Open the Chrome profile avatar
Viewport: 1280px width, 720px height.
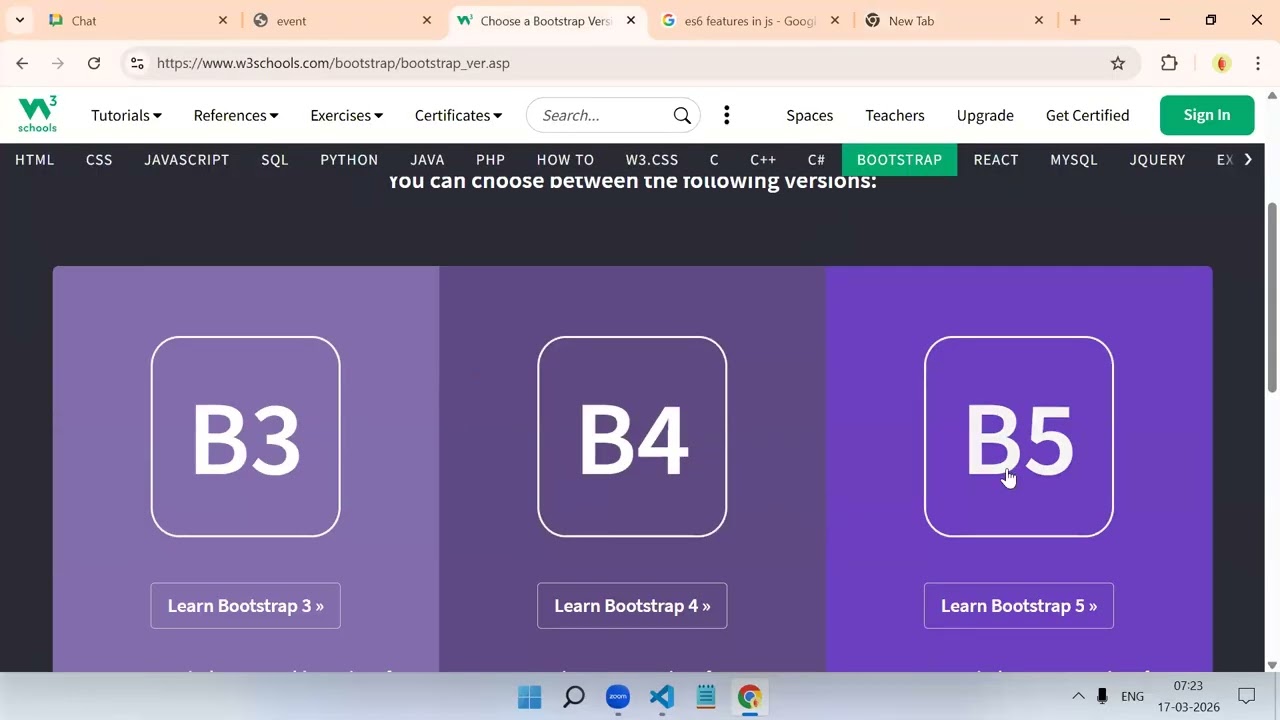coord(1221,63)
